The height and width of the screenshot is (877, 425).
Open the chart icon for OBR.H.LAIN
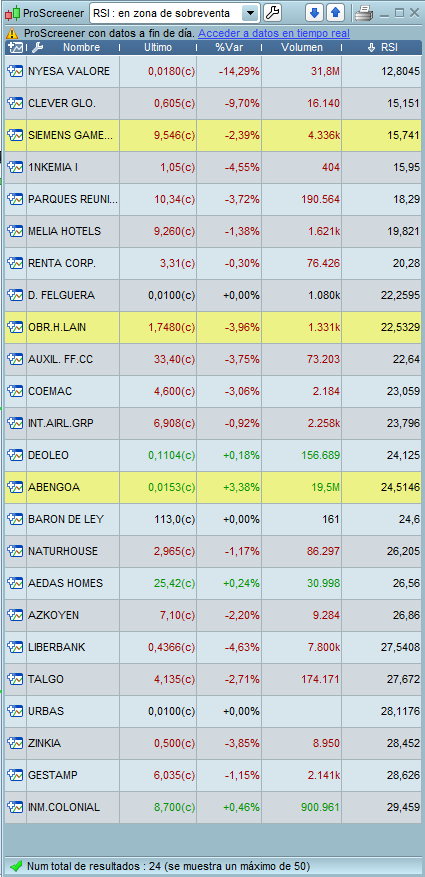coord(15,327)
